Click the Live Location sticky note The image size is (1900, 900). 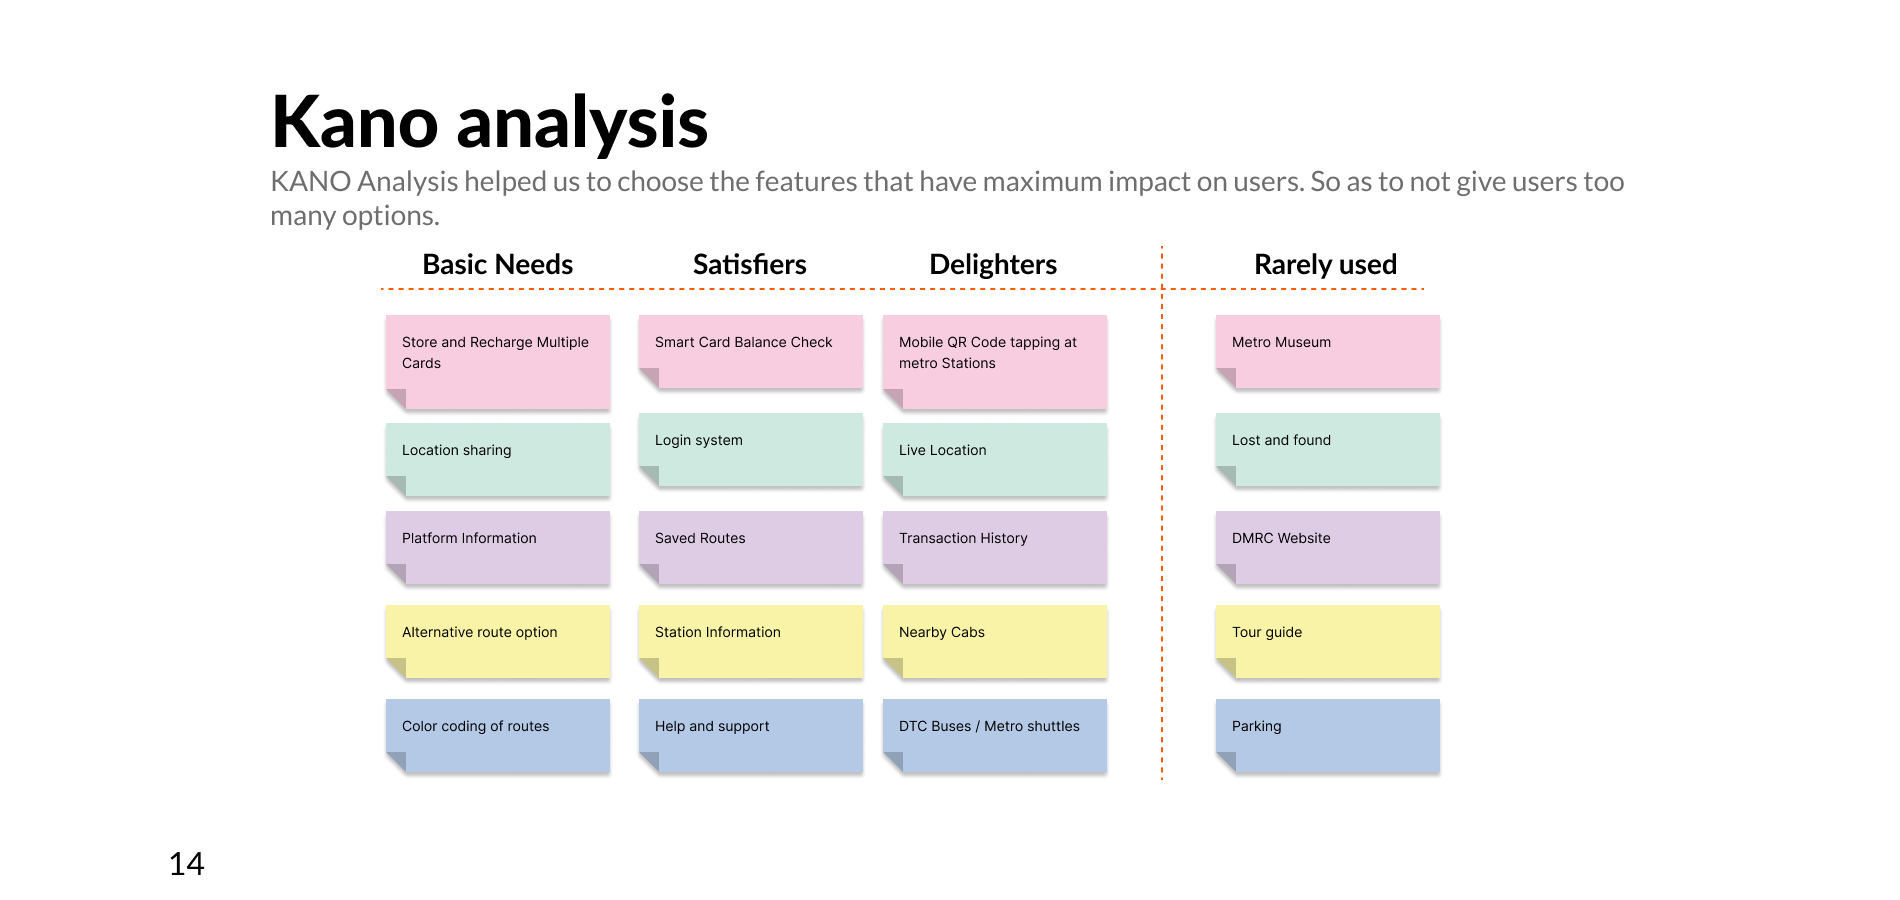(x=995, y=460)
